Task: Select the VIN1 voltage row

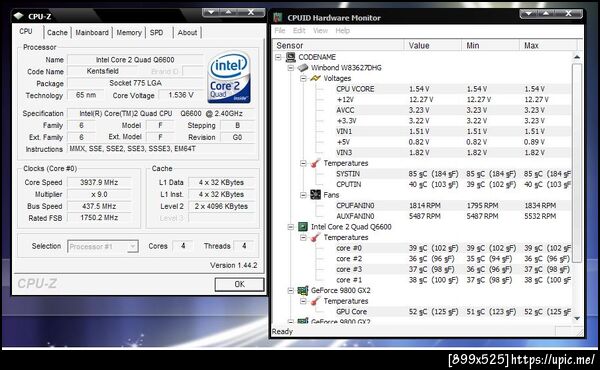Action: [x=452, y=131]
